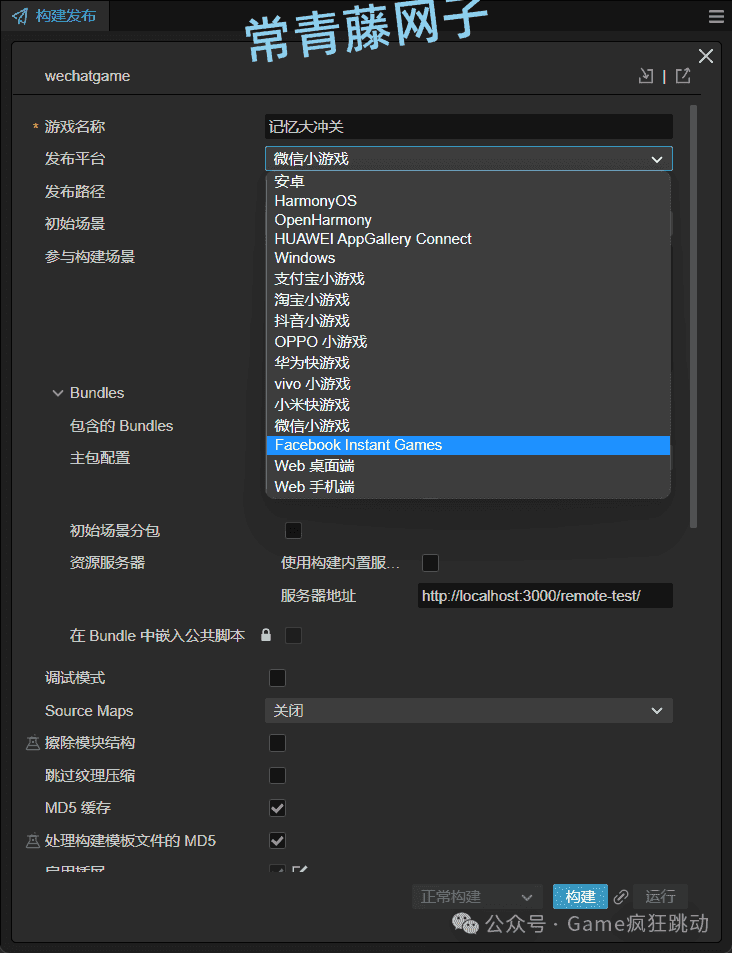Uncheck 处理构建模板文件的 MD5 checkbox
The height and width of the screenshot is (953, 732).
277,841
